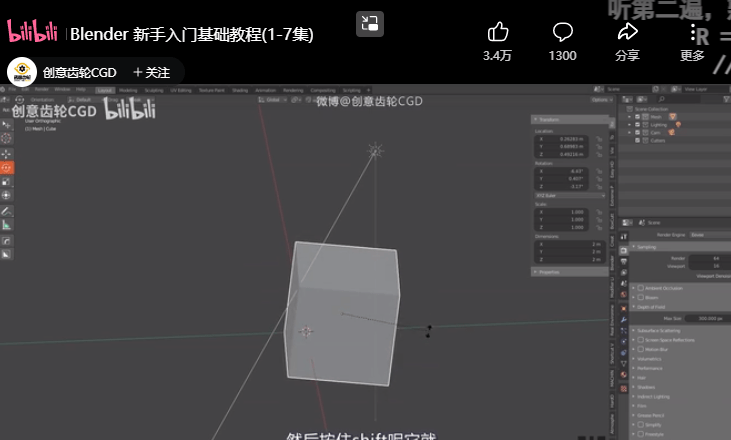Enable the Motion Blur checkbox
Image resolution: width=731 pixels, height=440 pixels.
[641, 349]
